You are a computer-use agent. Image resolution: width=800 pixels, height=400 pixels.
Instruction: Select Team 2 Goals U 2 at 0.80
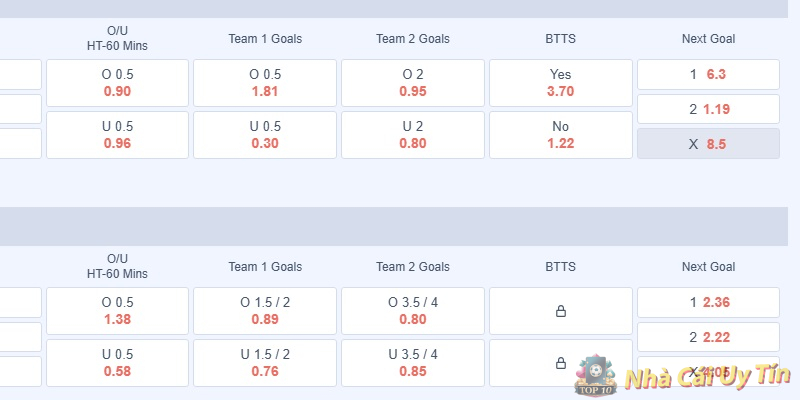point(412,135)
